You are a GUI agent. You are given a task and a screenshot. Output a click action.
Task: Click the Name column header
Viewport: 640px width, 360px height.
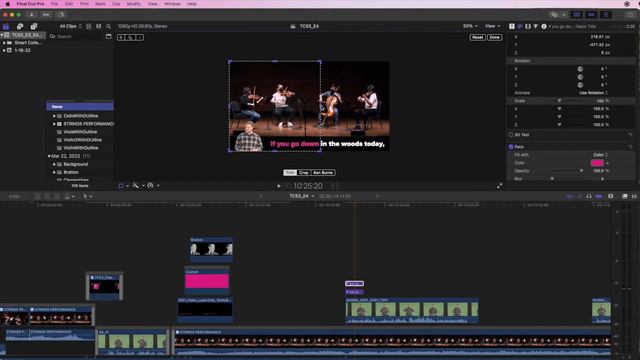[80, 107]
